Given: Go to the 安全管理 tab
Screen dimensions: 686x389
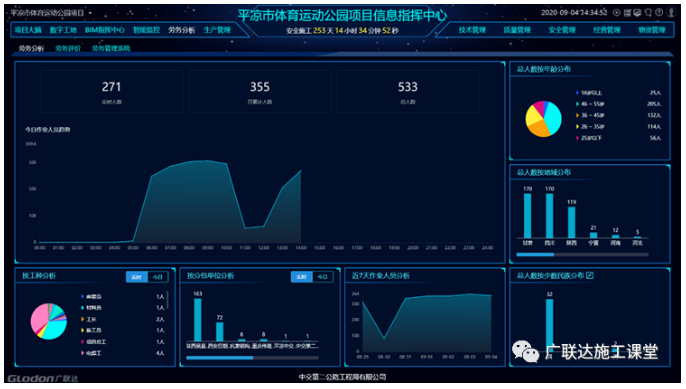Looking at the screenshot, I should (562, 30).
